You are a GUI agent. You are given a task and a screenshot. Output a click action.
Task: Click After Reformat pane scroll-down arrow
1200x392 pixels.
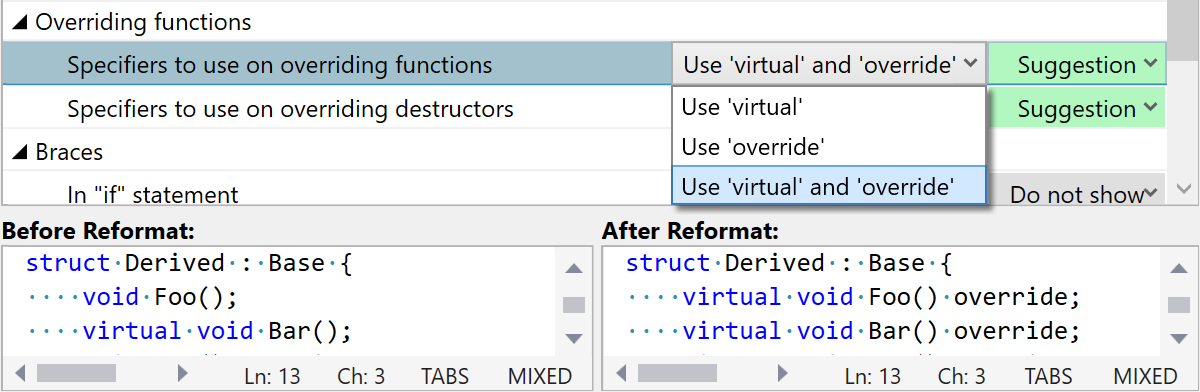(x=1174, y=339)
